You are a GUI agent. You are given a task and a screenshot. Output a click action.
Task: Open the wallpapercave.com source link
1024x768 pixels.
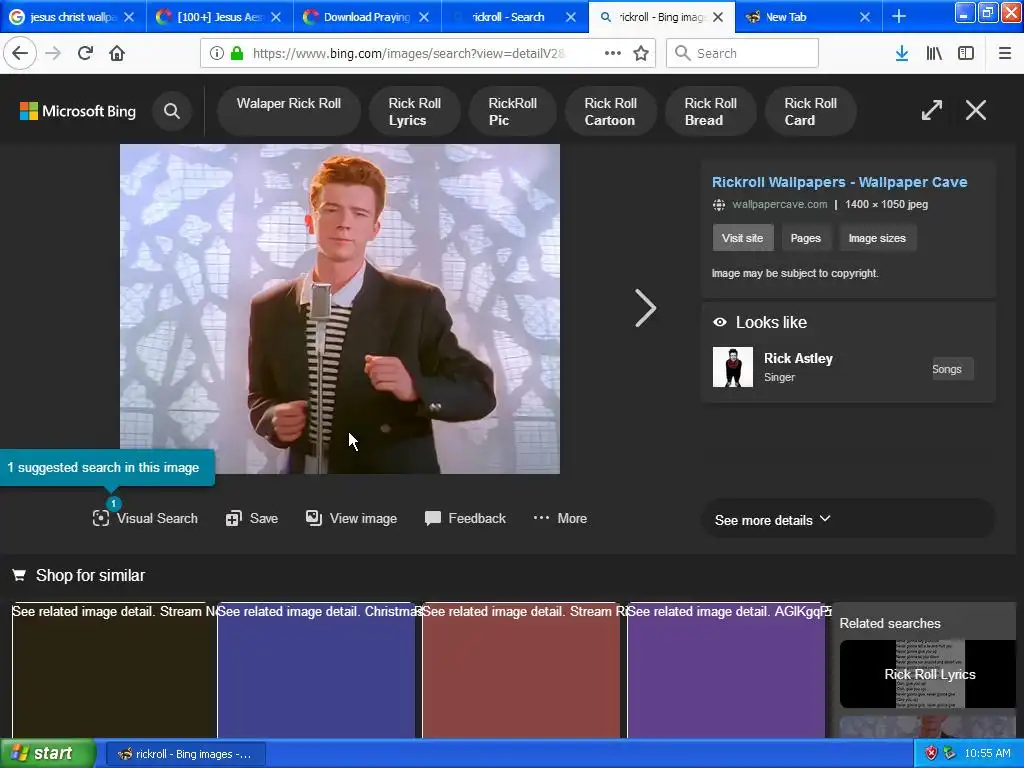pyautogui.click(x=779, y=204)
